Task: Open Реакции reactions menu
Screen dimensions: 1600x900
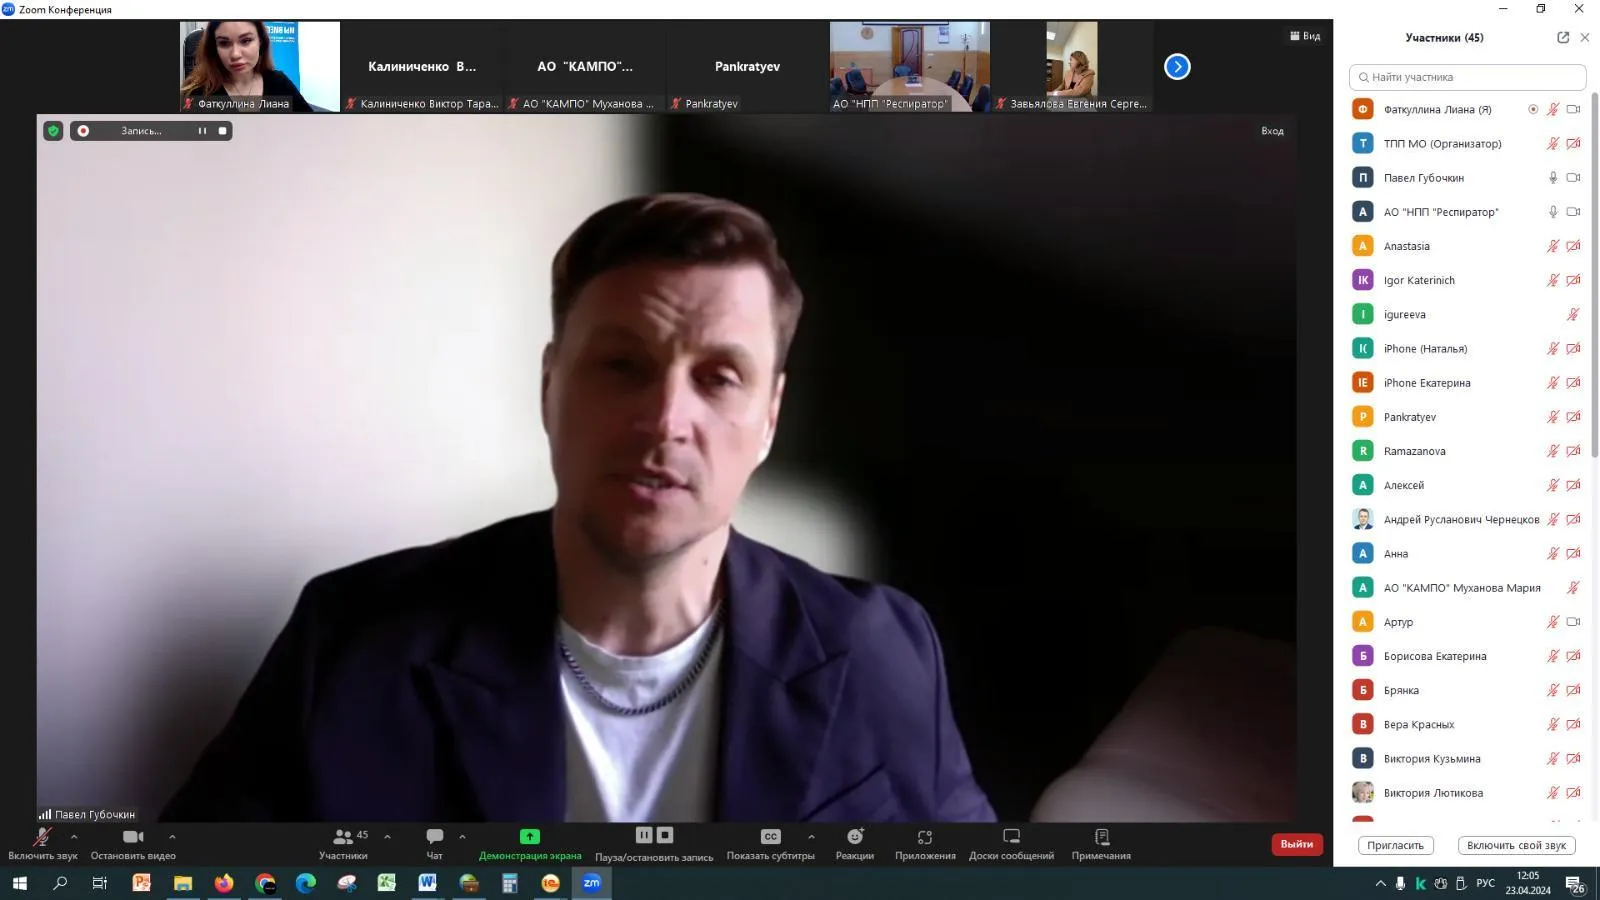Action: pos(855,844)
